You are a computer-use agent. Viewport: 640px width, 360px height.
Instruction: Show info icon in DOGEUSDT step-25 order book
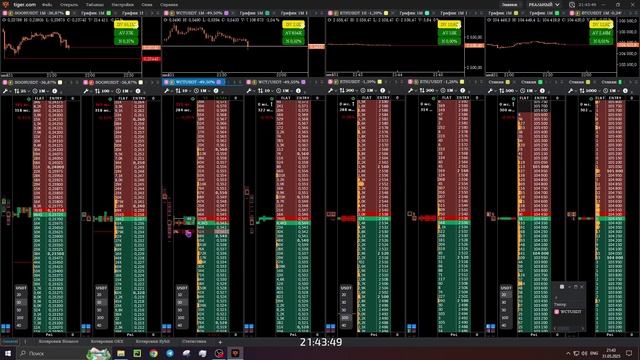55,91
